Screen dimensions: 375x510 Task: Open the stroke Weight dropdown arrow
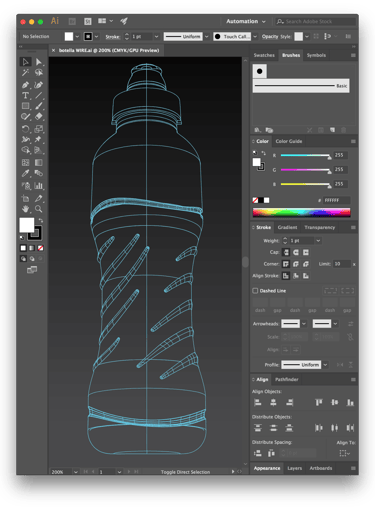point(318,241)
